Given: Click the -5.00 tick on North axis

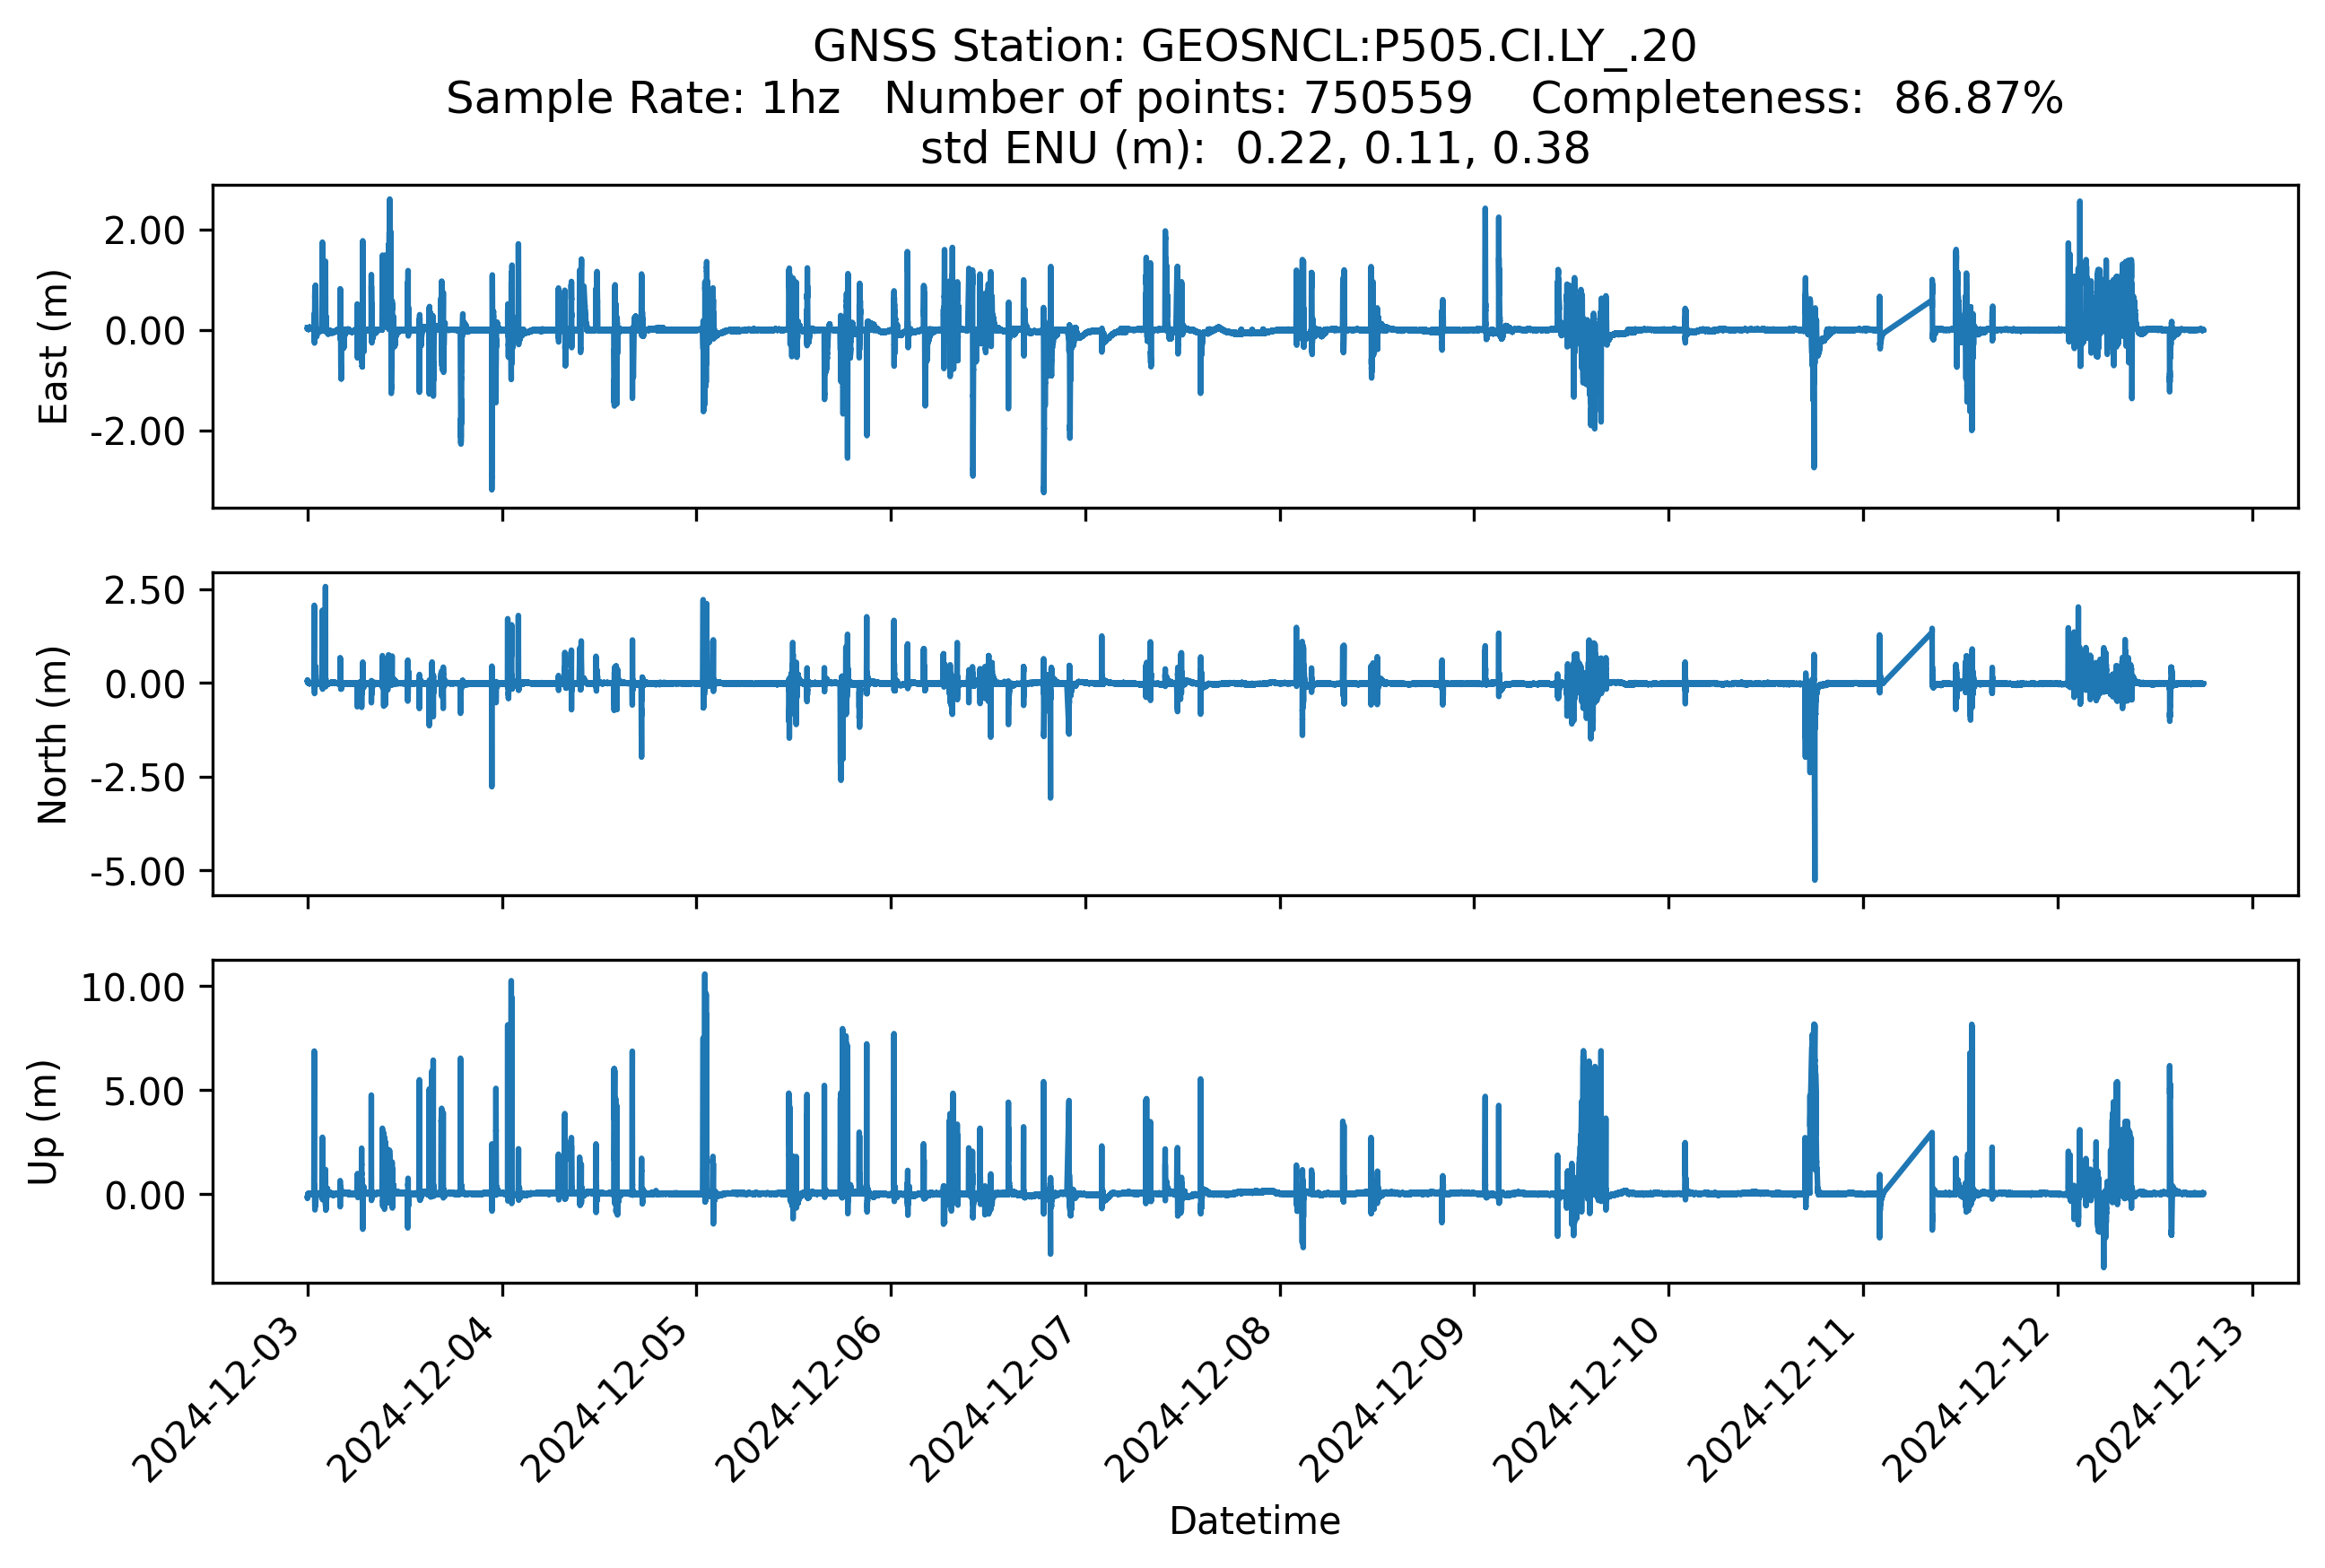Looking at the screenshot, I should click(x=138, y=872).
